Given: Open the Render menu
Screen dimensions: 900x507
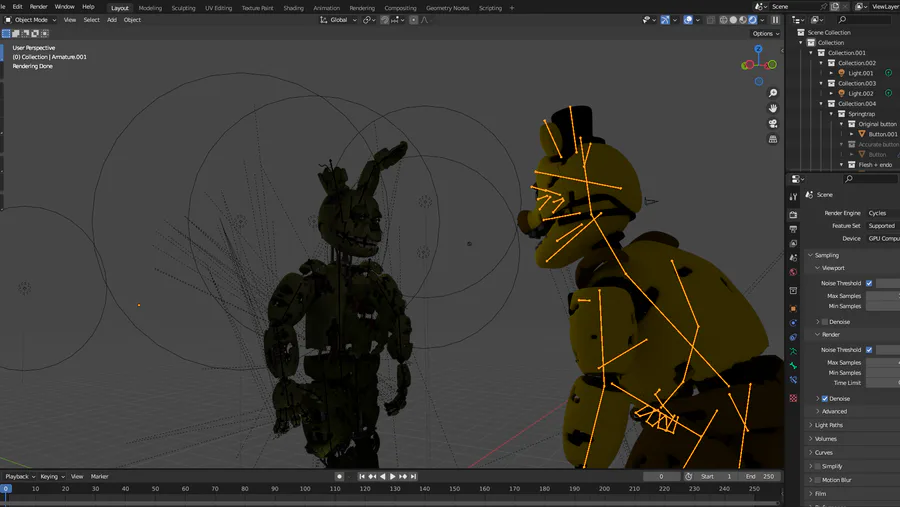Looking at the screenshot, I should pos(38,7).
